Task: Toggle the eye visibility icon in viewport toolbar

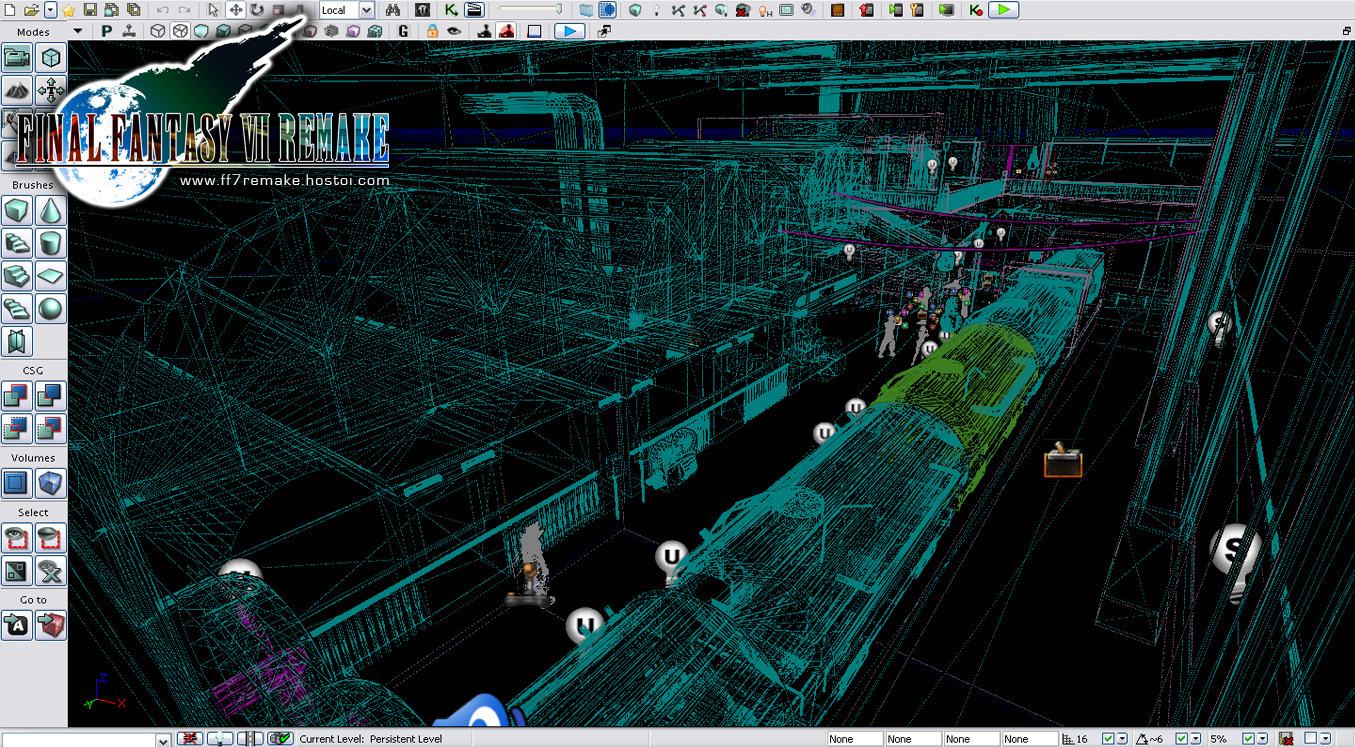Action: [452, 32]
